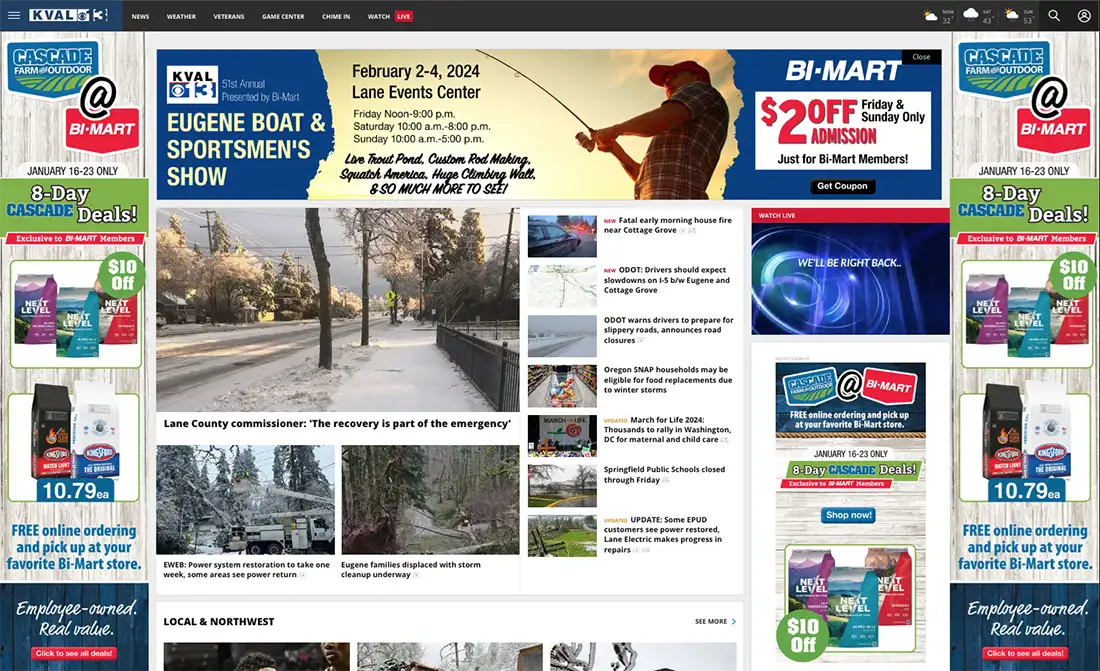Image resolution: width=1100 pixels, height=671 pixels.
Task: Open ODOT I-5 slowdowns story link
Action: pyautogui.click(x=666, y=279)
